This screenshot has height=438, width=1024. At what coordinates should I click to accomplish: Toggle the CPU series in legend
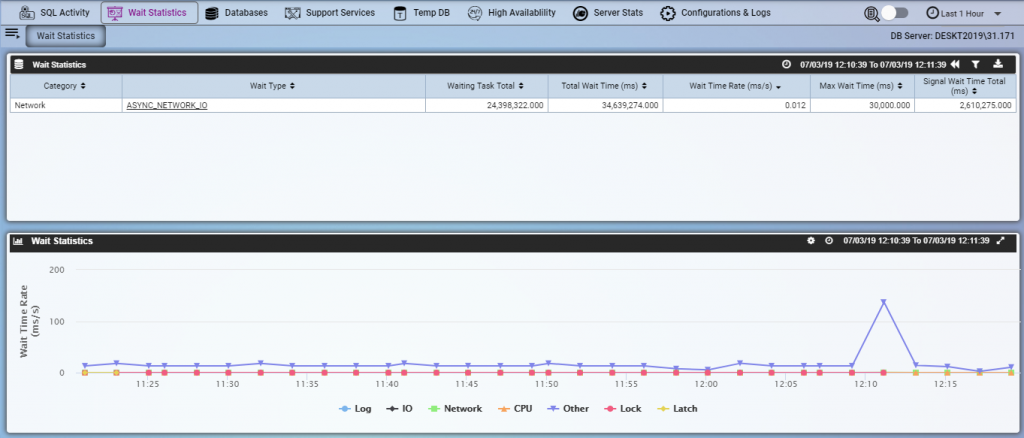tap(513, 409)
